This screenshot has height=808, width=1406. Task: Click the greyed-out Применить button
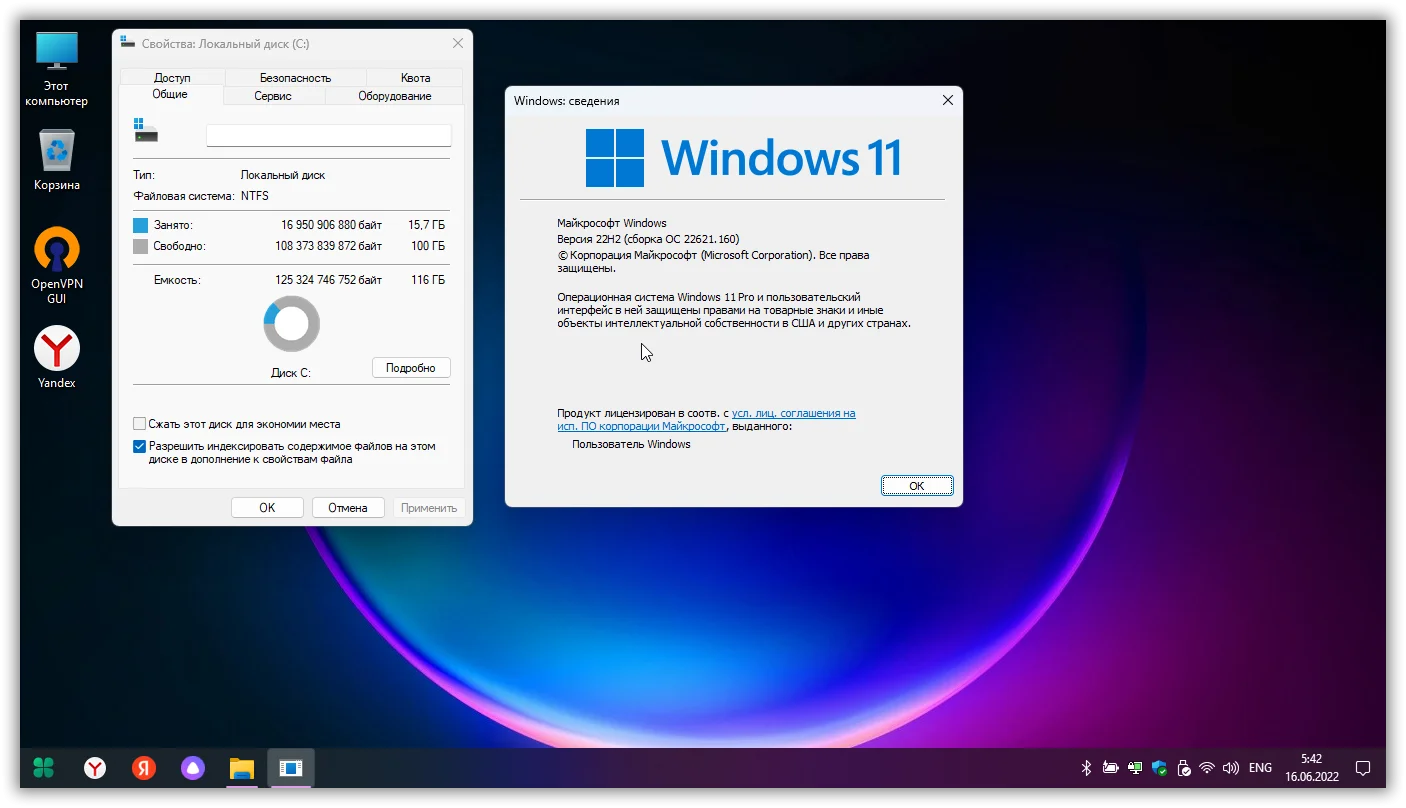429,508
